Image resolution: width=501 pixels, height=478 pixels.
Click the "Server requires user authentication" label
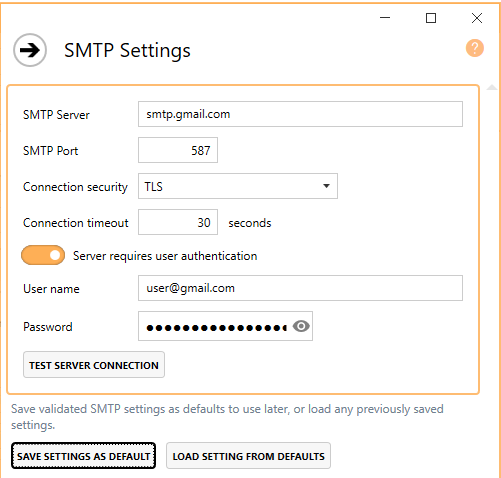[x=165, y=256]
